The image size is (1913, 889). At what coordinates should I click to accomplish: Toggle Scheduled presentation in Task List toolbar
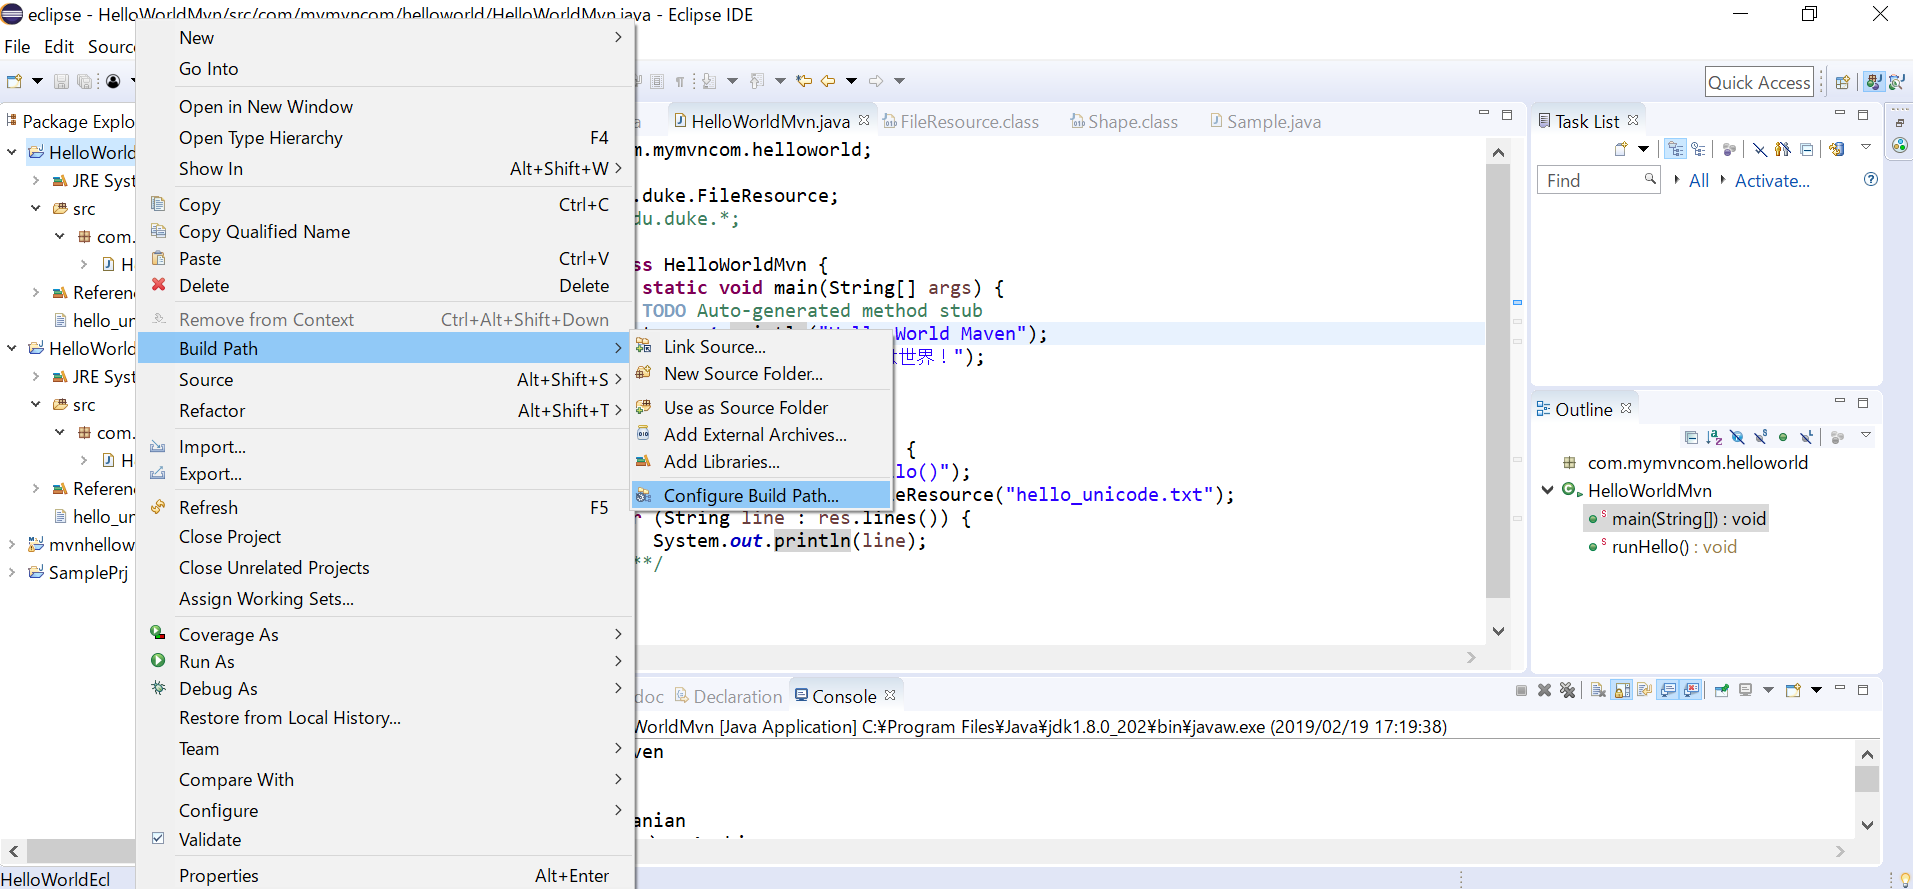coord(1698,149)
